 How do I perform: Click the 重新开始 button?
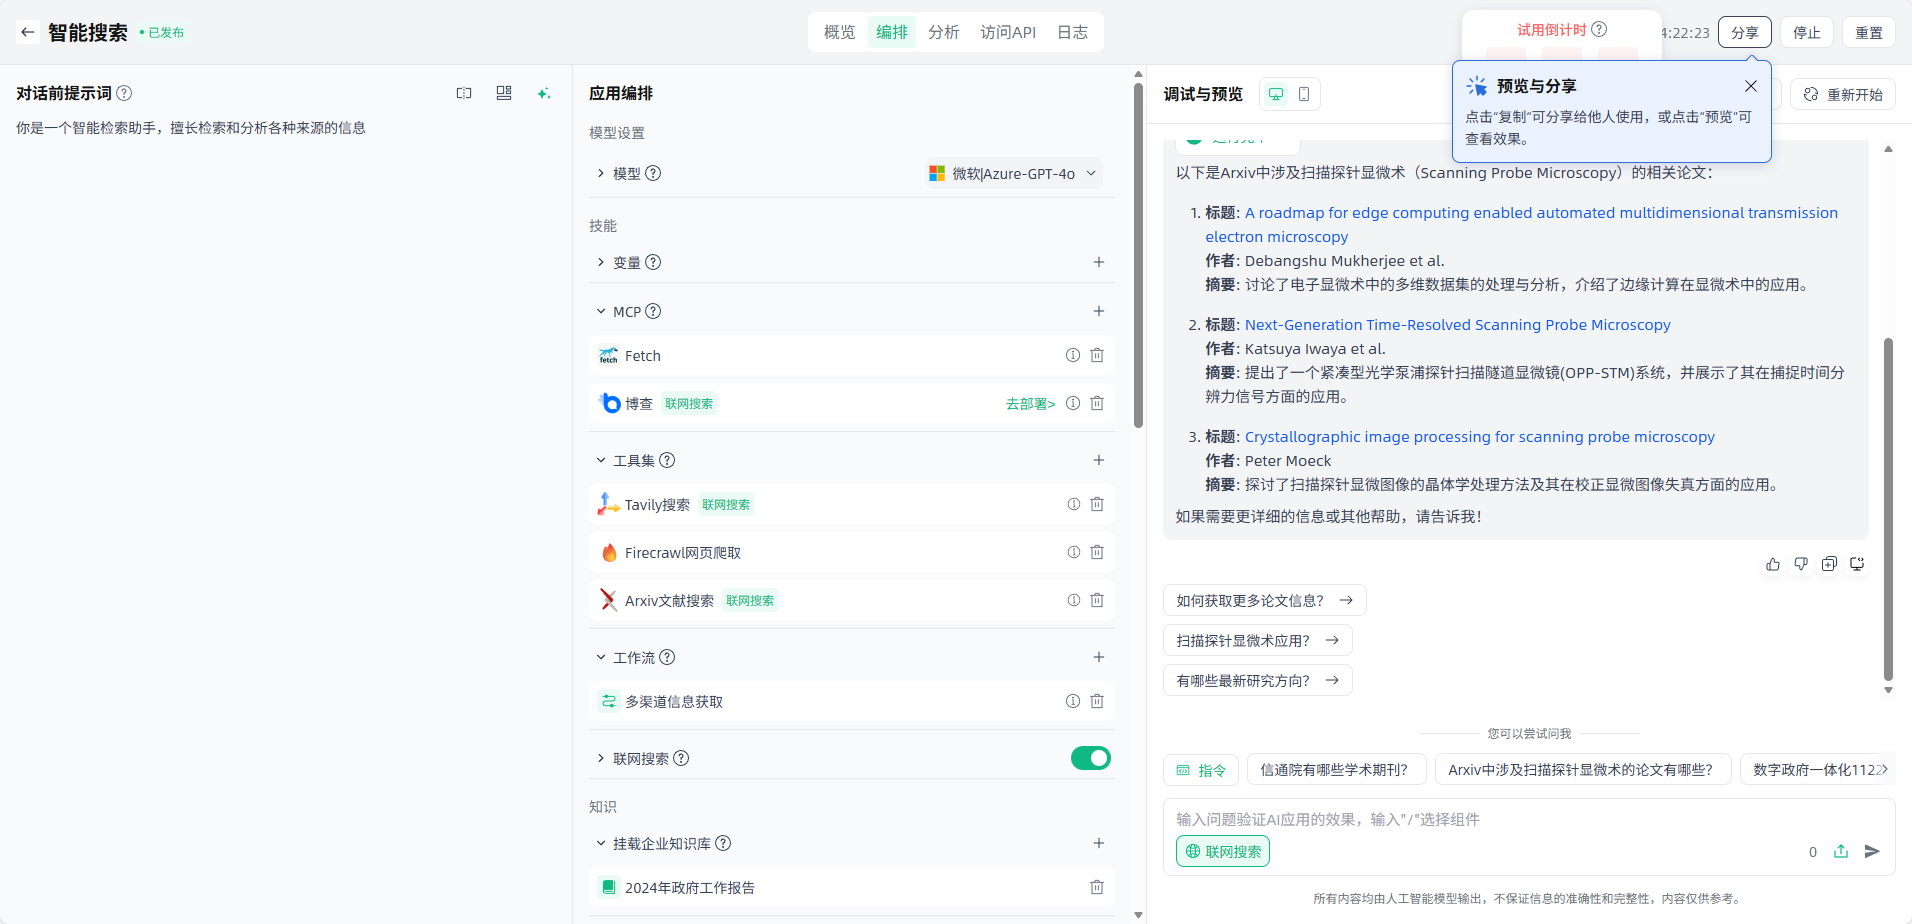(x=1843, y=94)
